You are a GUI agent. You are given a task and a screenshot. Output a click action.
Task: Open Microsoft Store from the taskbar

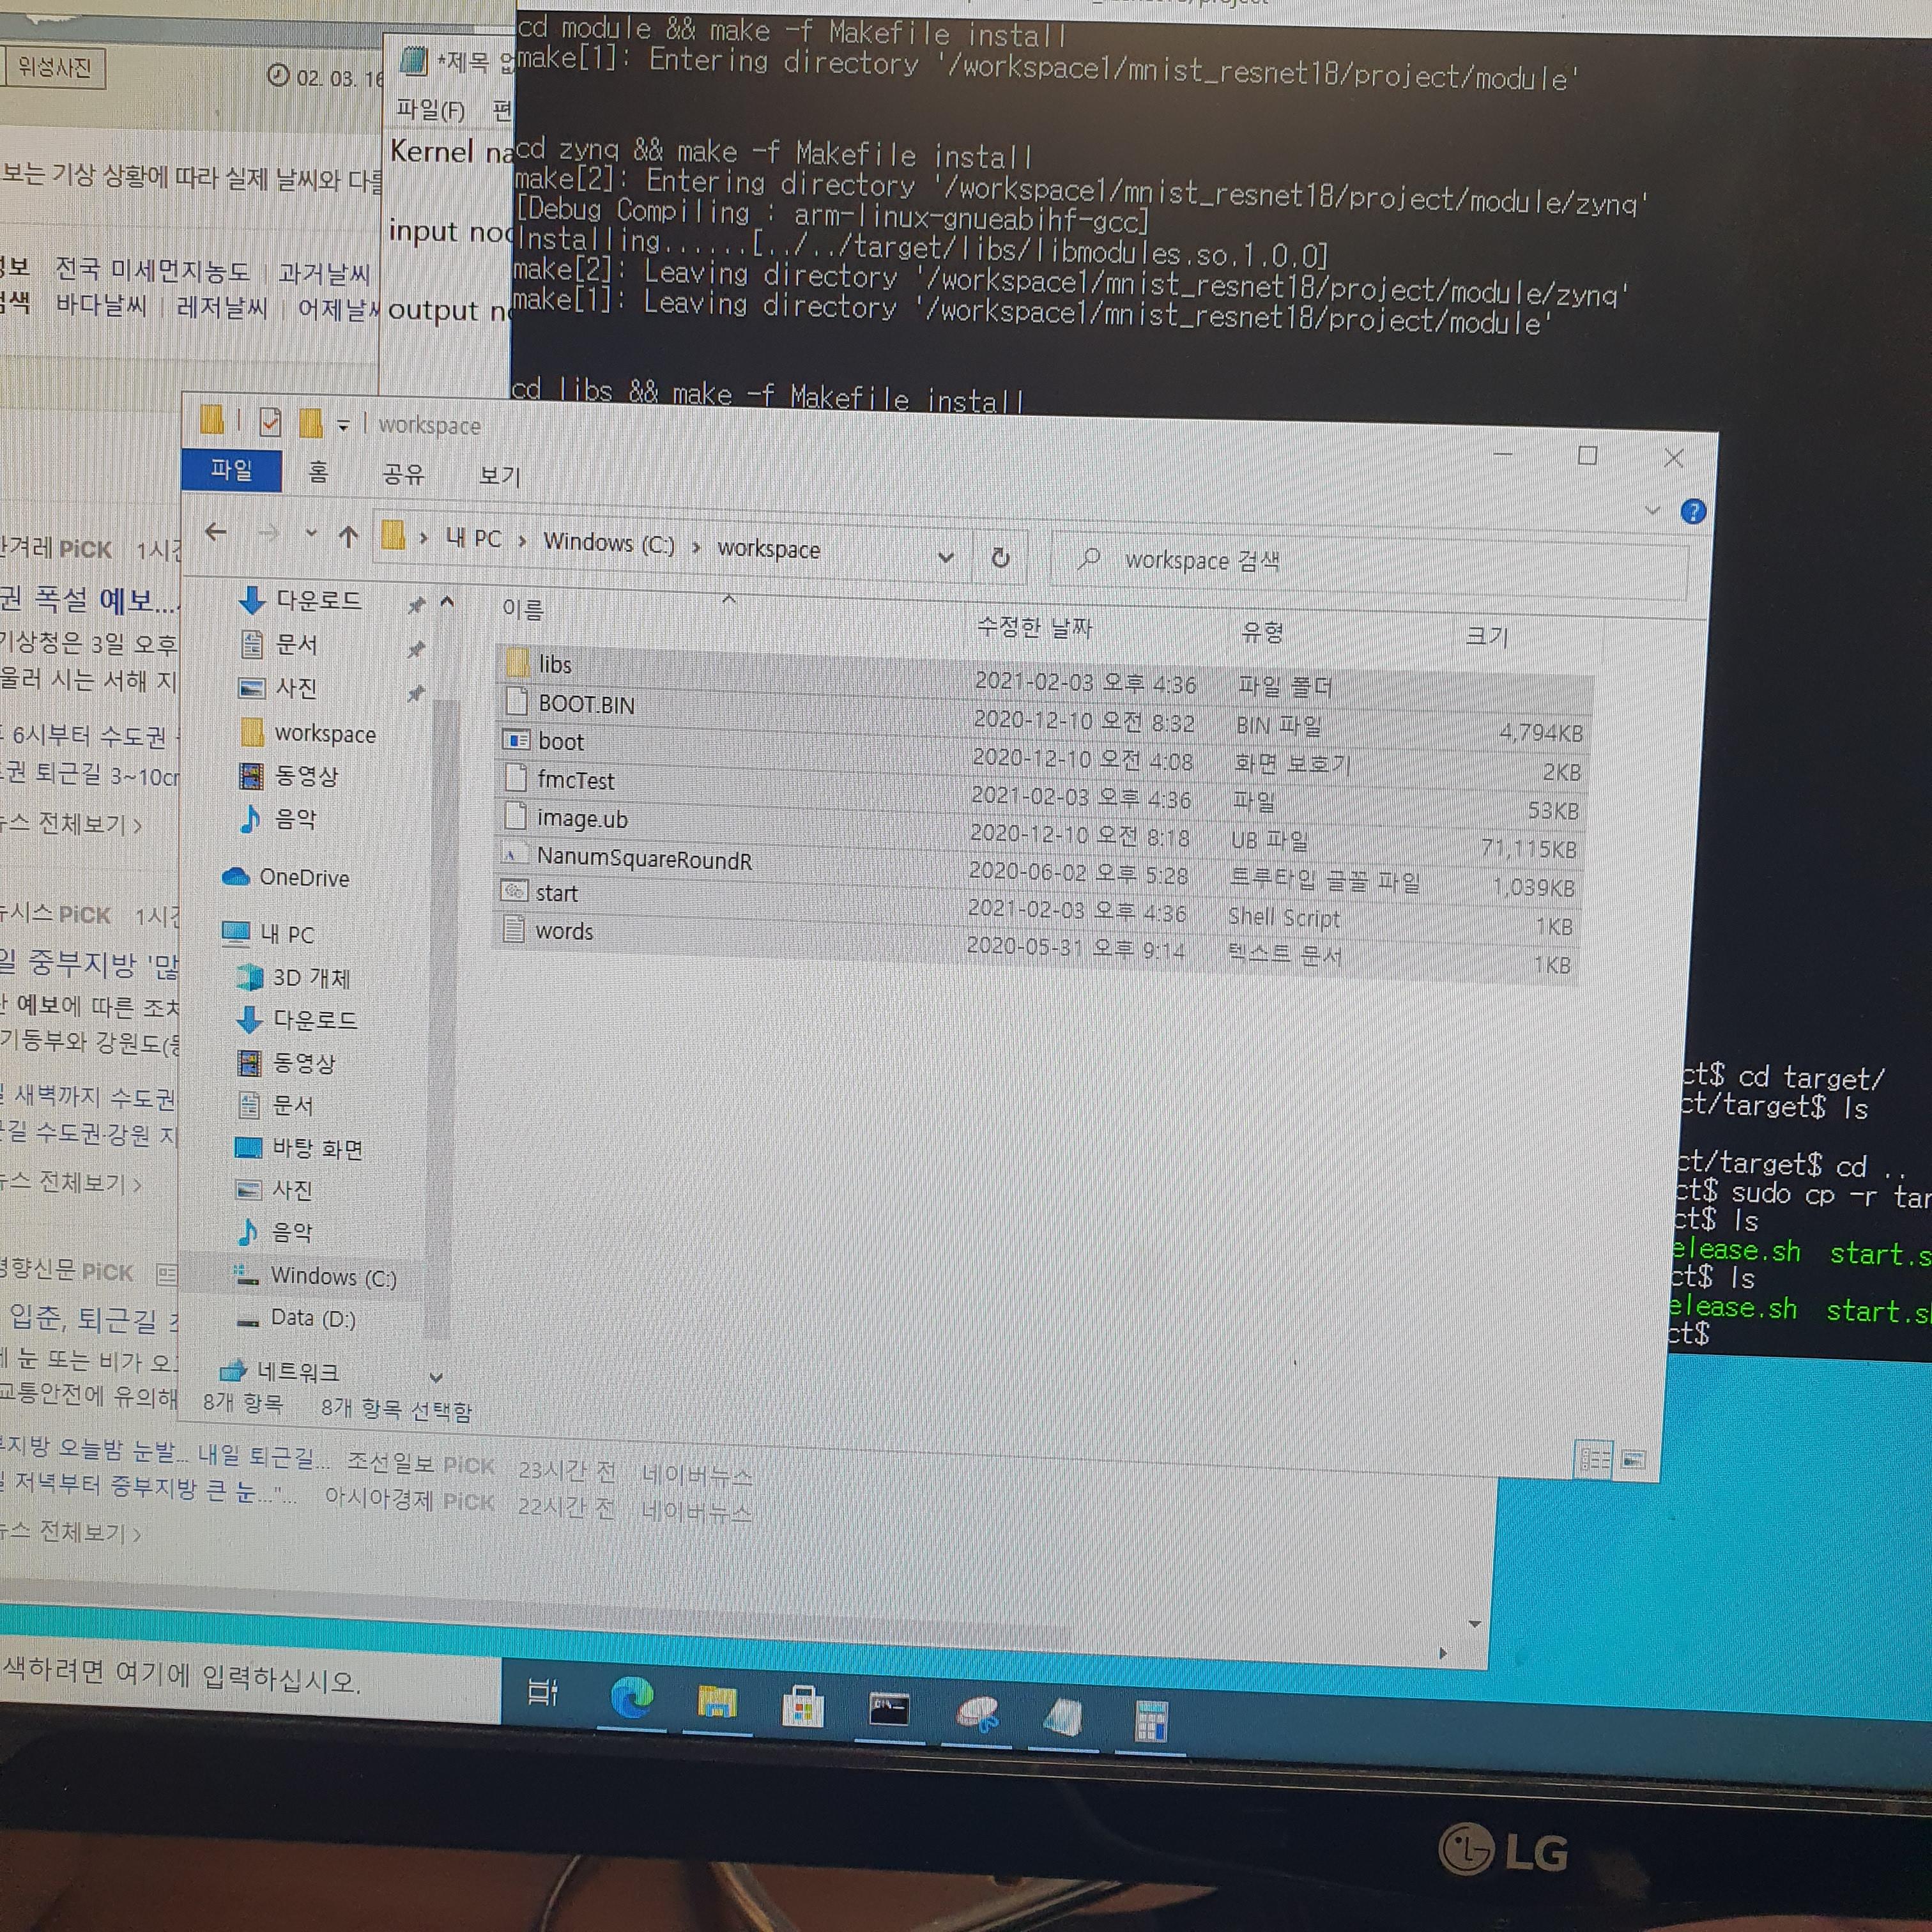[803, 1707]
